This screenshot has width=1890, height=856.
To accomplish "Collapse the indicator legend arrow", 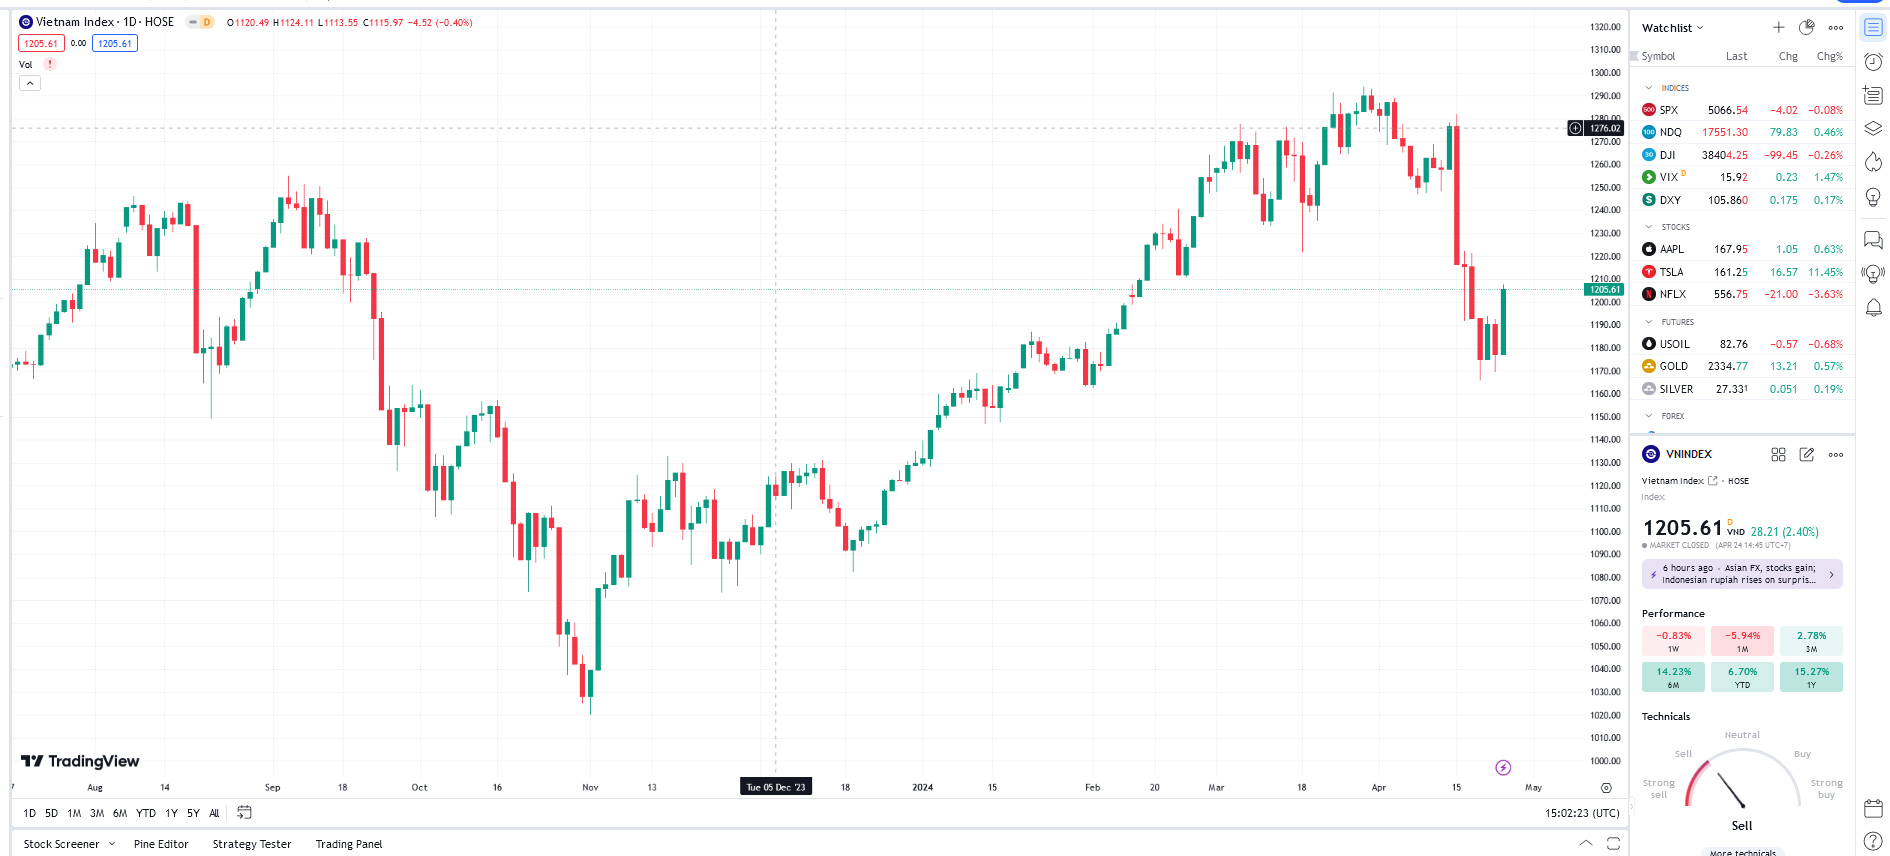I will point(30,83).
